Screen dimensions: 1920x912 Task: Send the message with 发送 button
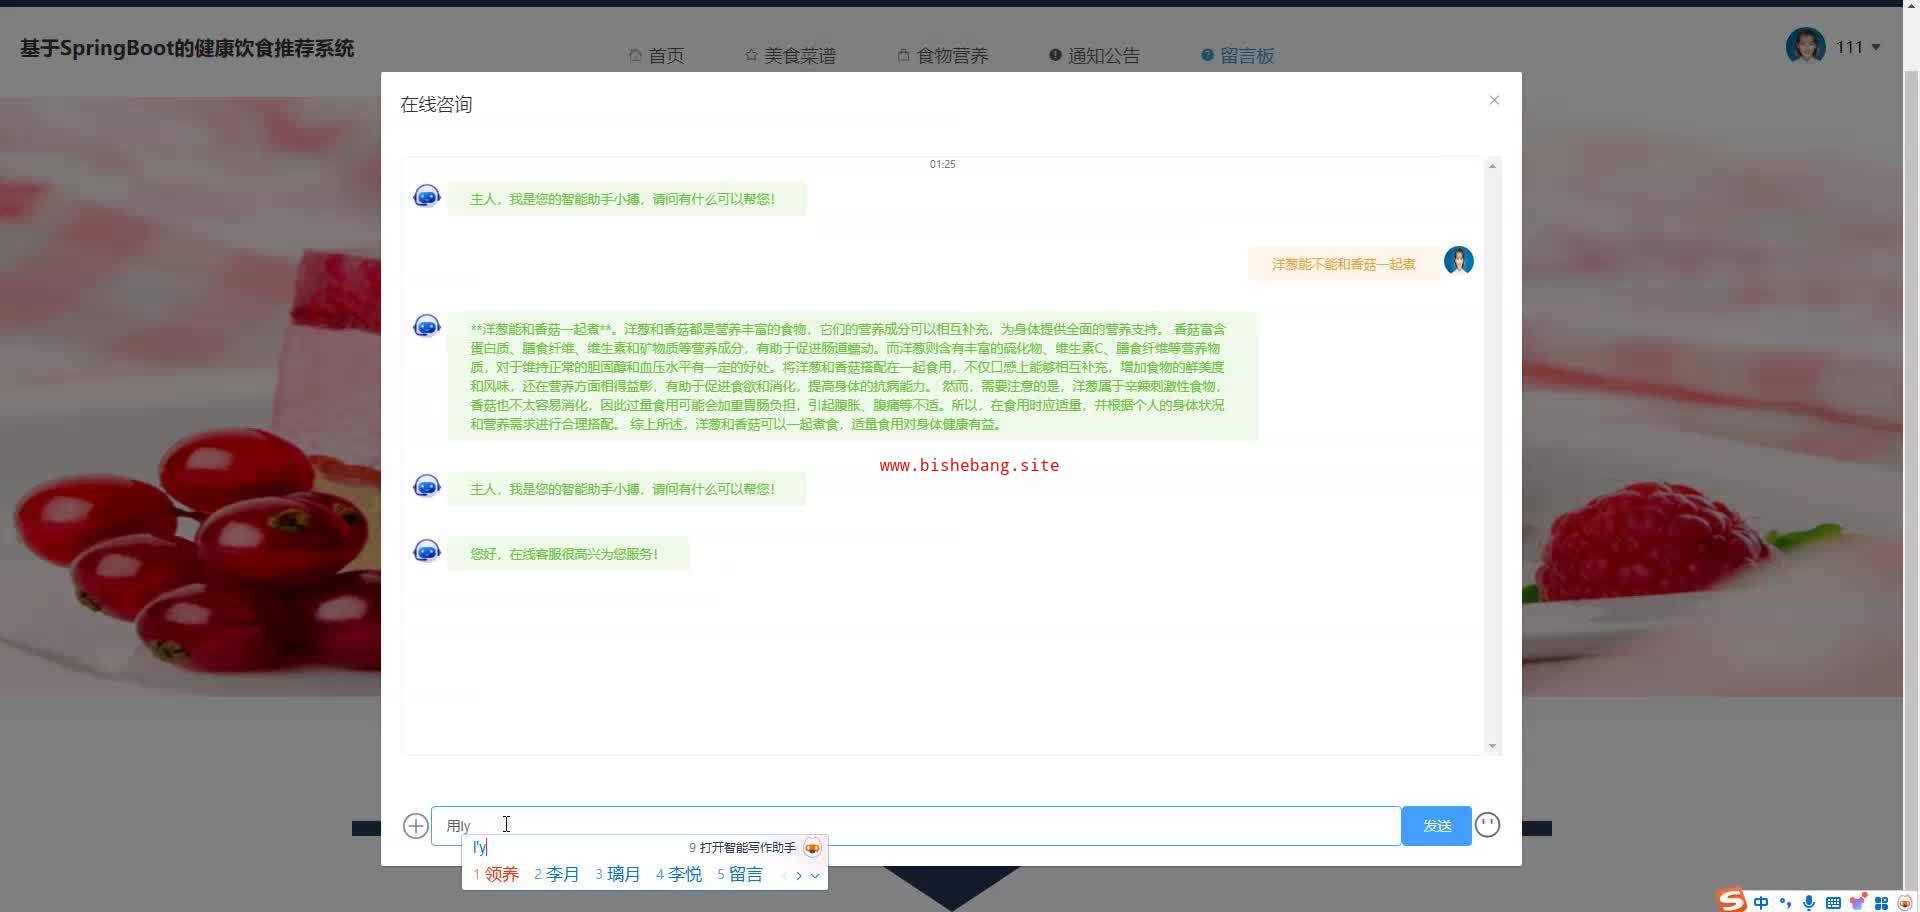point(1436,826)
